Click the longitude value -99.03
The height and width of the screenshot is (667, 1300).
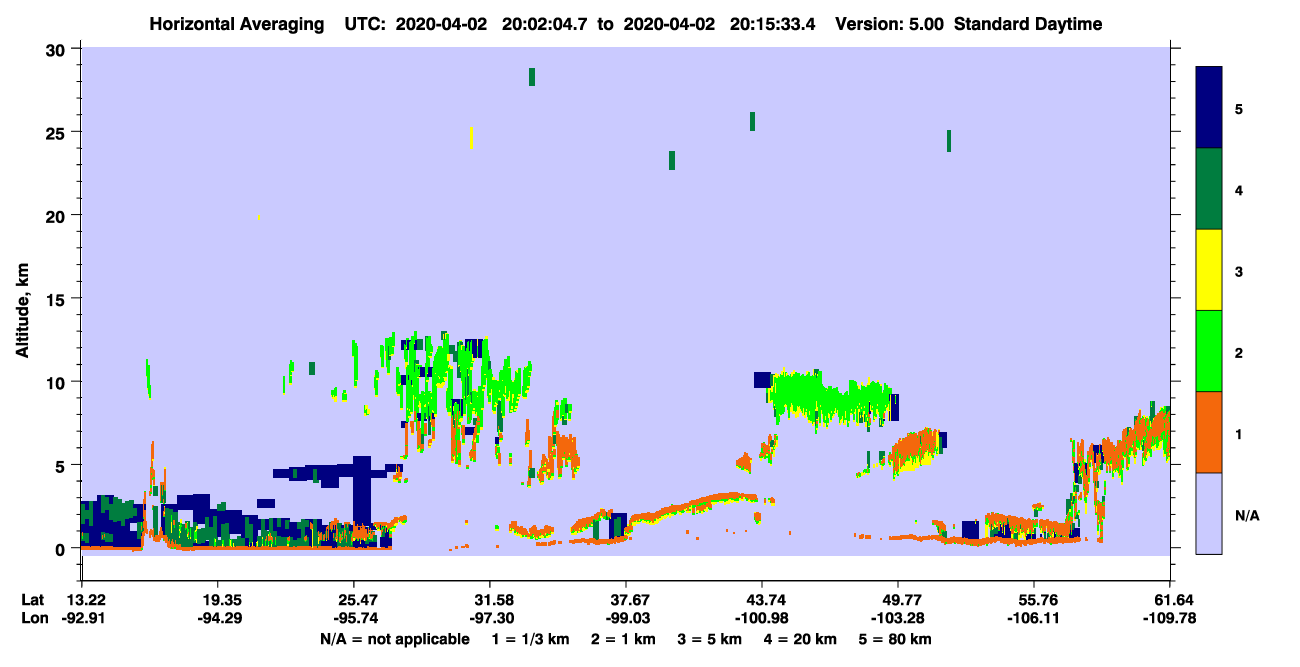coord(626,618)
